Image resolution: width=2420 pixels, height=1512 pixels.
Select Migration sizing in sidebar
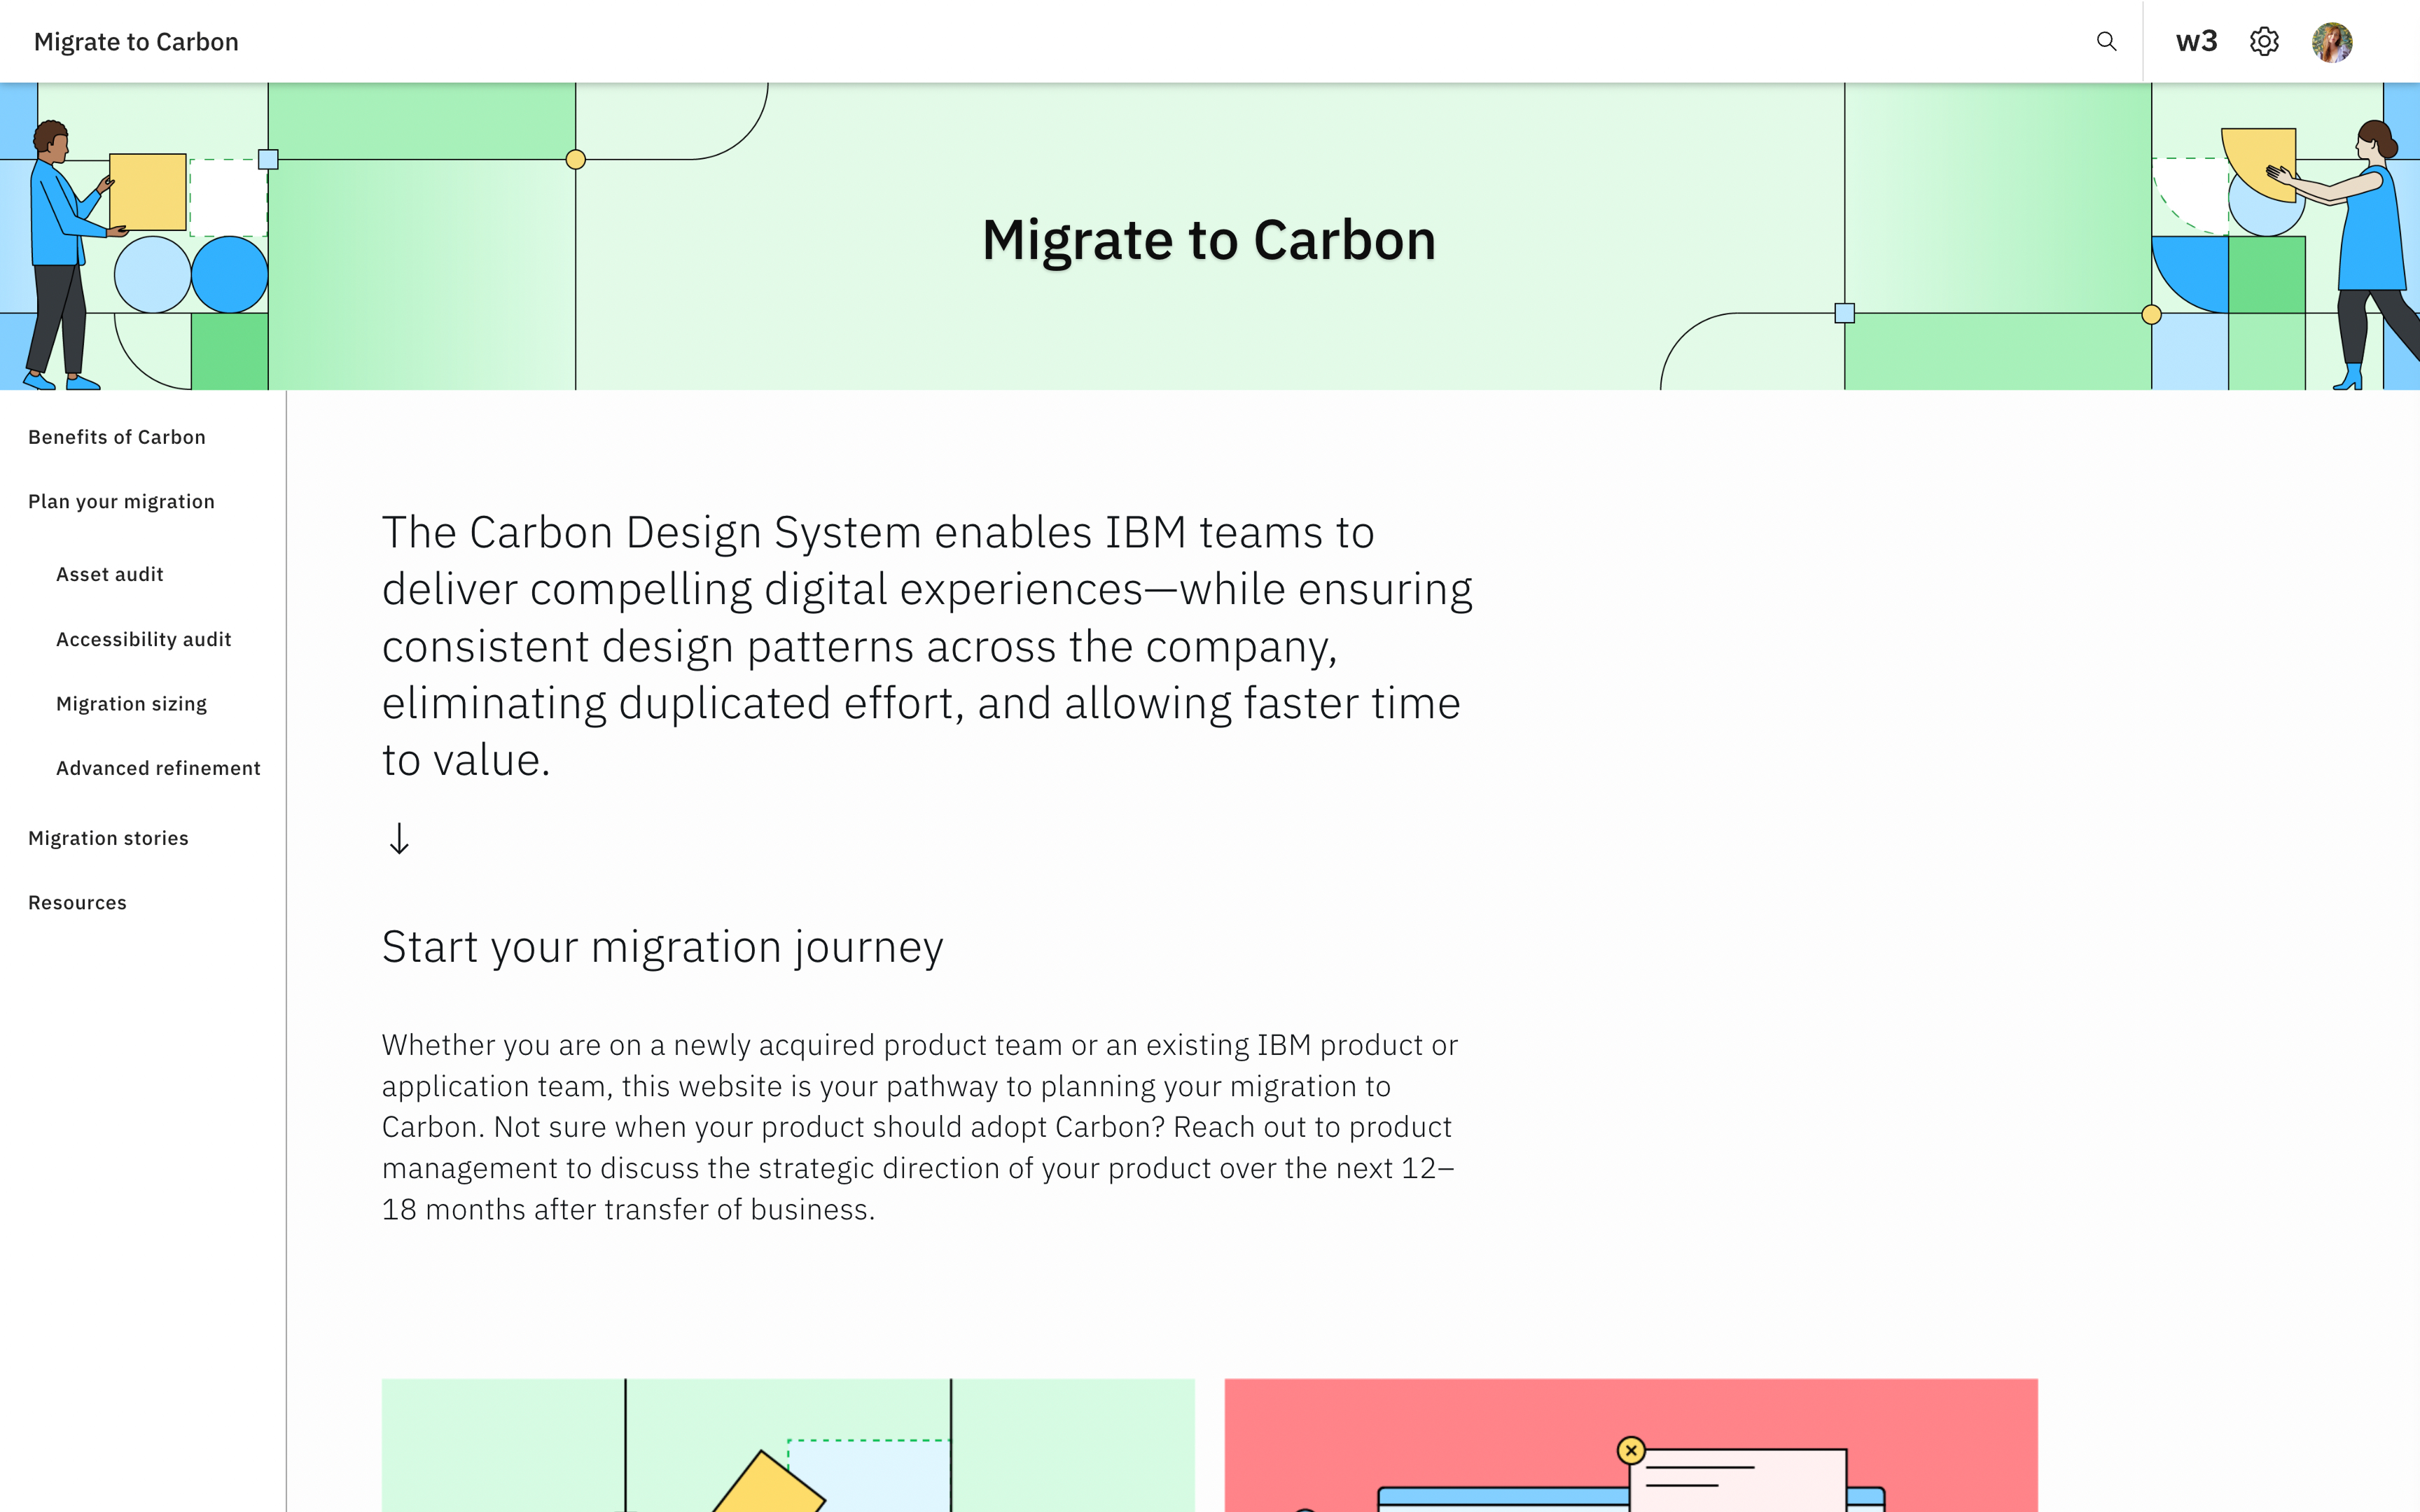click(x=131, y=703)
